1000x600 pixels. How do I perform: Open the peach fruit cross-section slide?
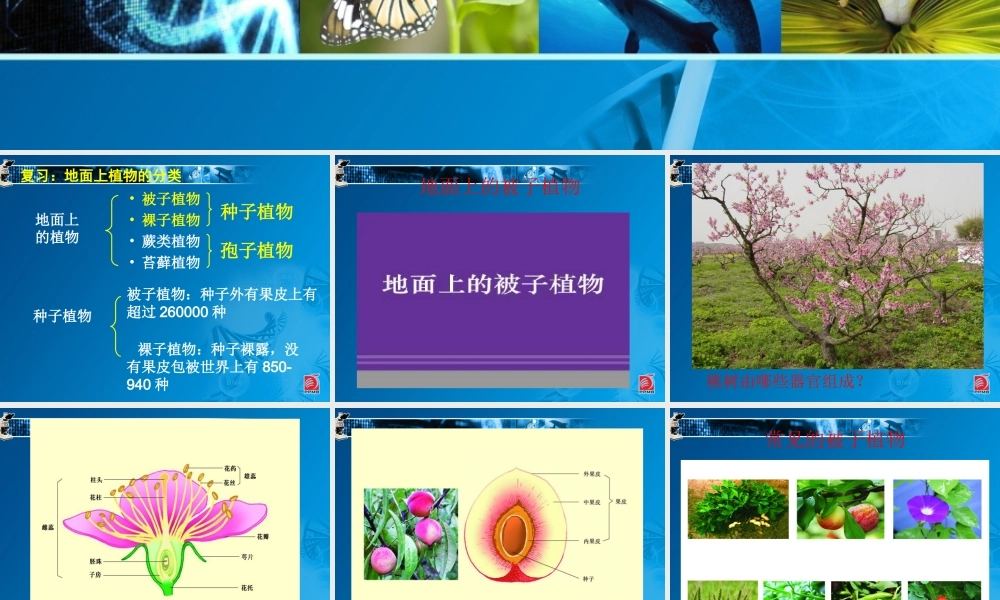(x=499, y=504)
